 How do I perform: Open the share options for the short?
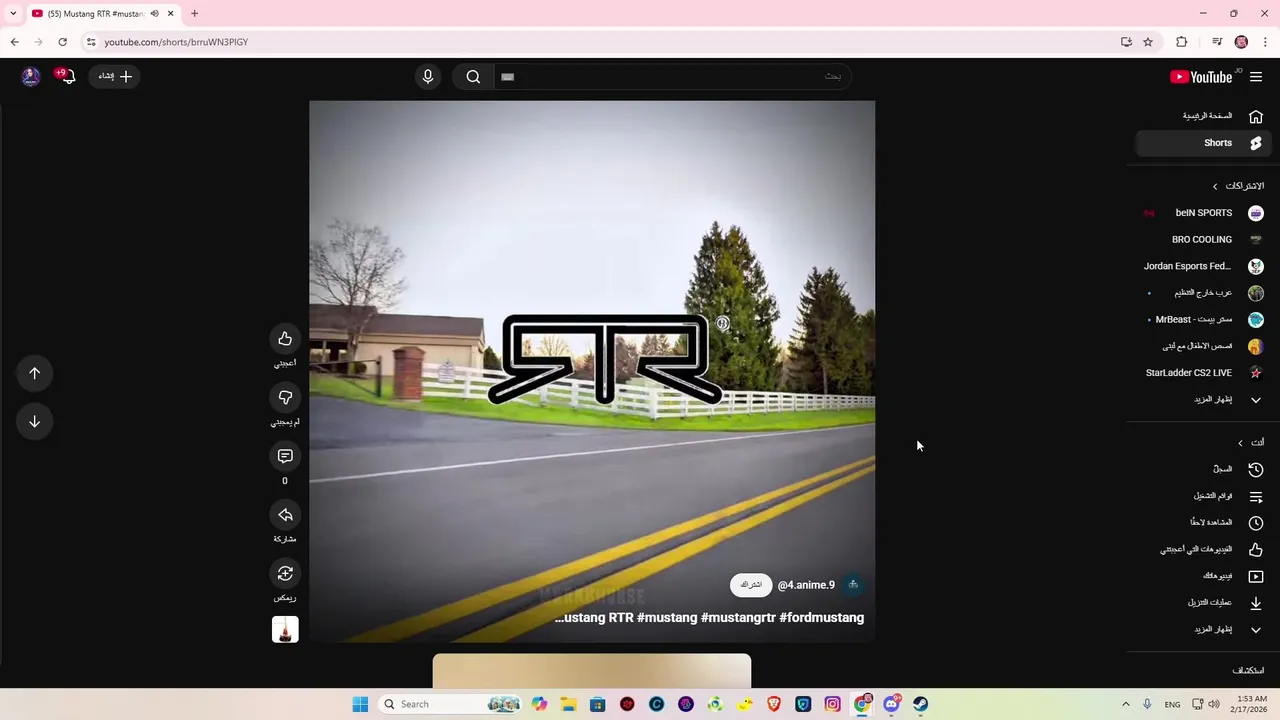pos(285,514)
